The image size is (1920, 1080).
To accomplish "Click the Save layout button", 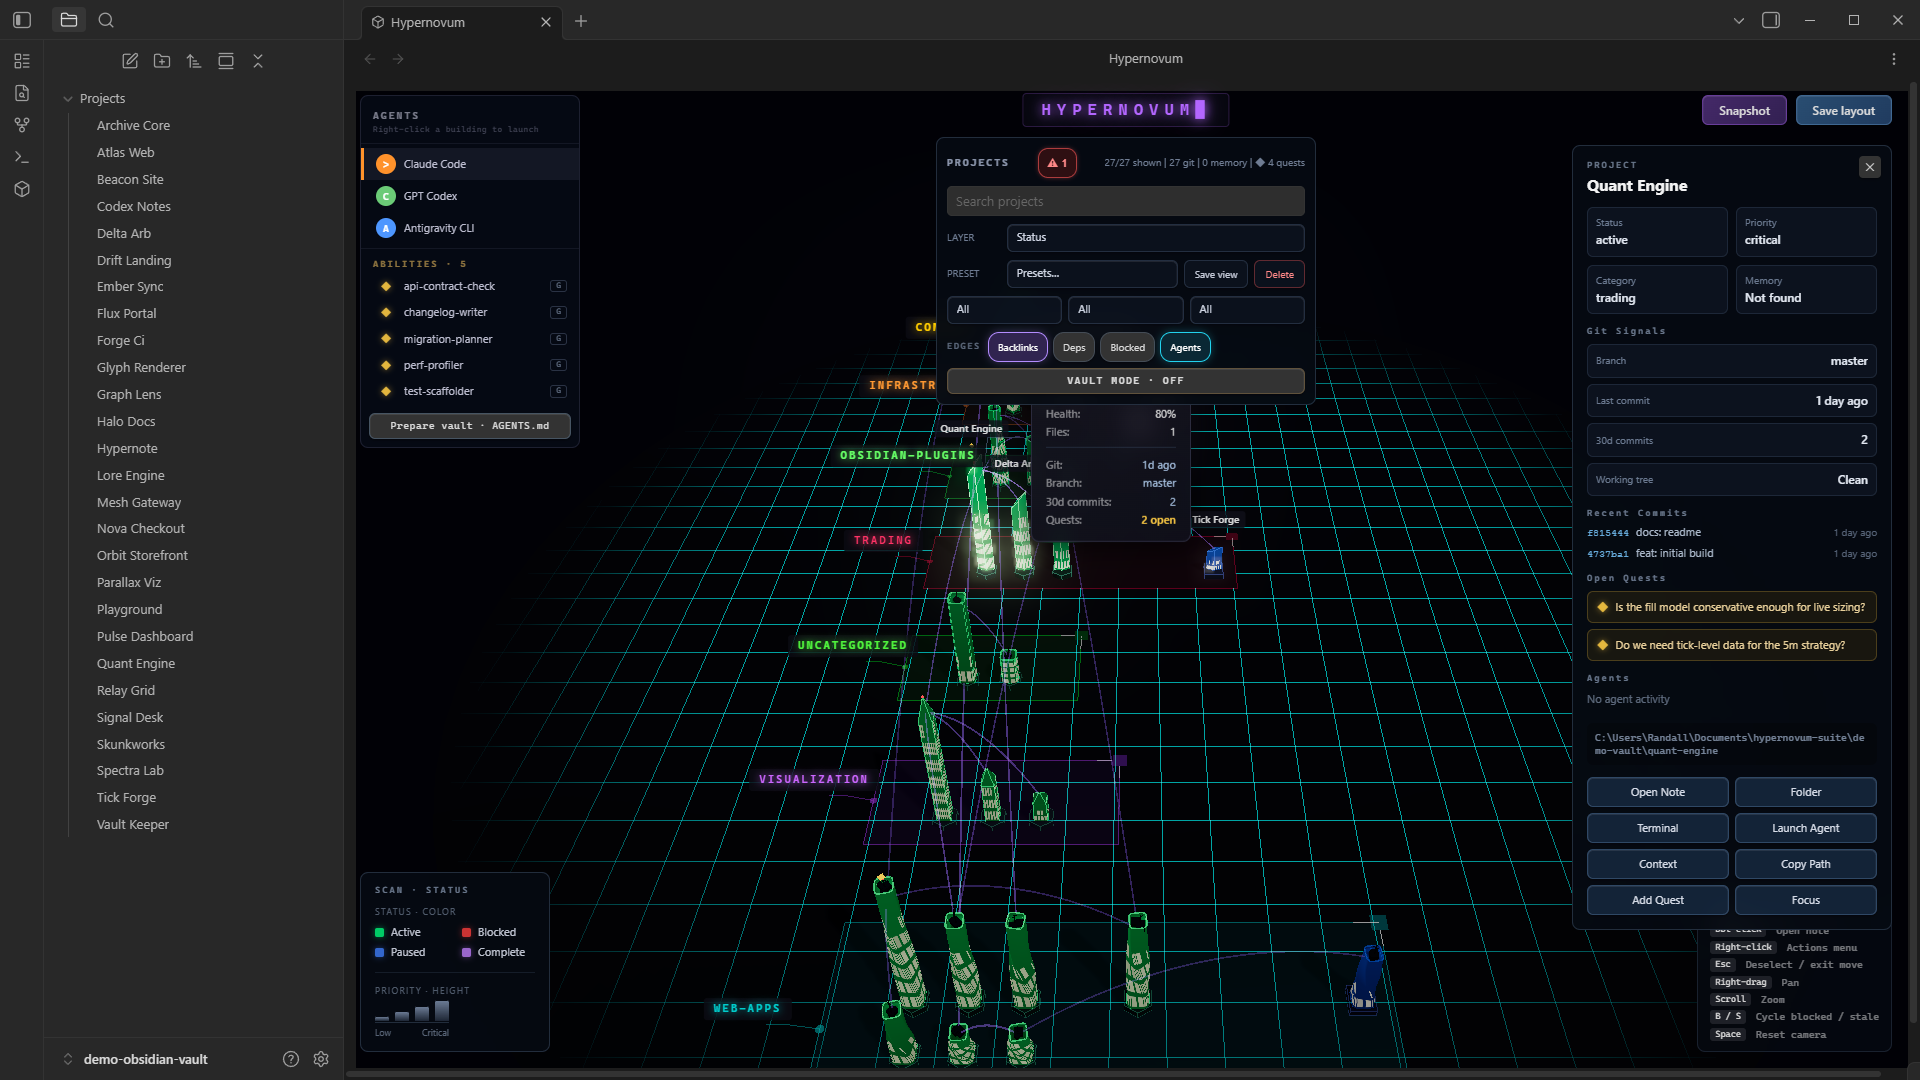I will [x=1844, y=111].
